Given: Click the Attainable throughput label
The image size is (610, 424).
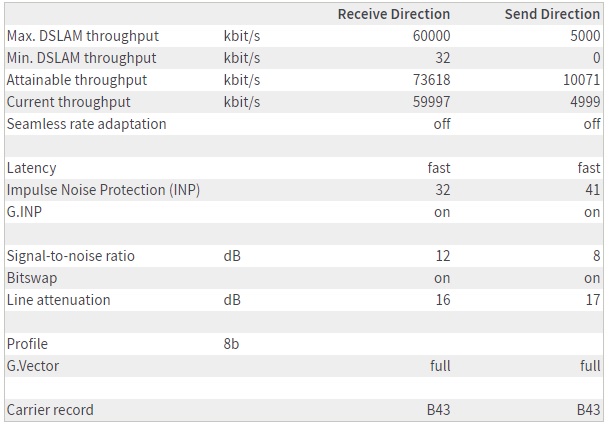Looking at the screenshot, I should (x=76, y=80).
